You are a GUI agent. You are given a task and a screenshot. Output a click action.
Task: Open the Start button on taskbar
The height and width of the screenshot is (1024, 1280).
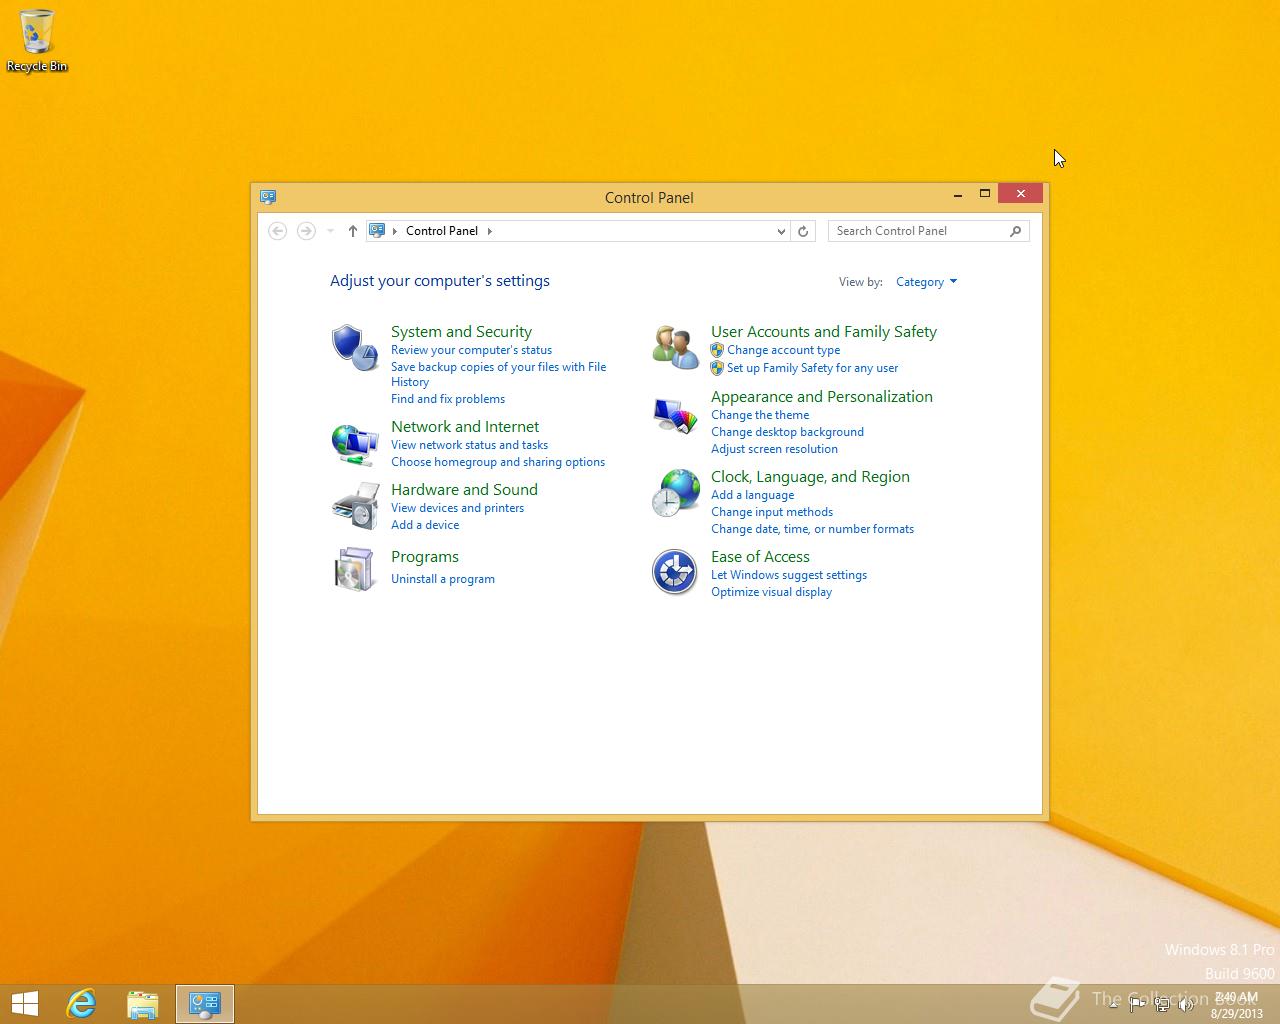(x=25, y=1004)
